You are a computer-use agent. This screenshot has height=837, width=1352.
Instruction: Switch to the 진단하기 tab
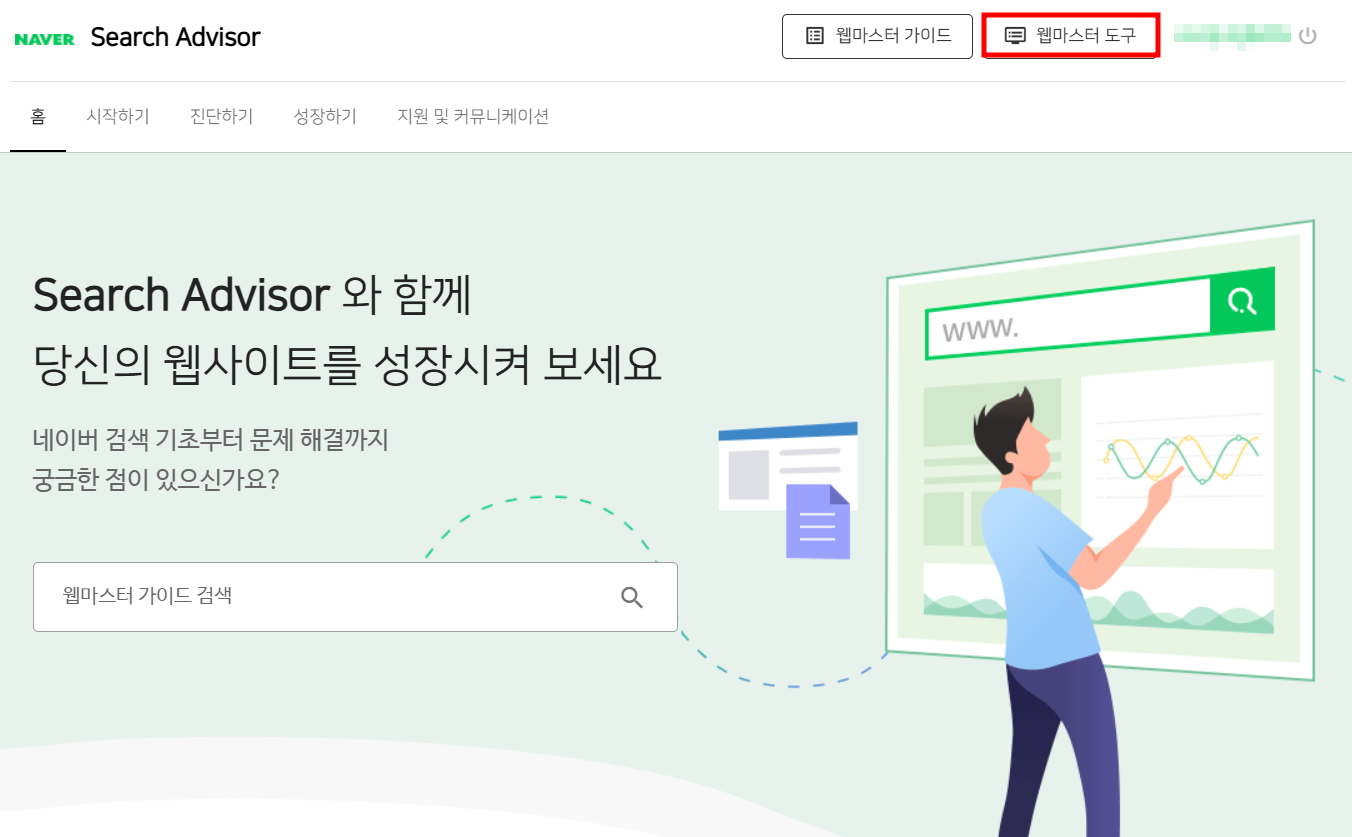point(222,117)
